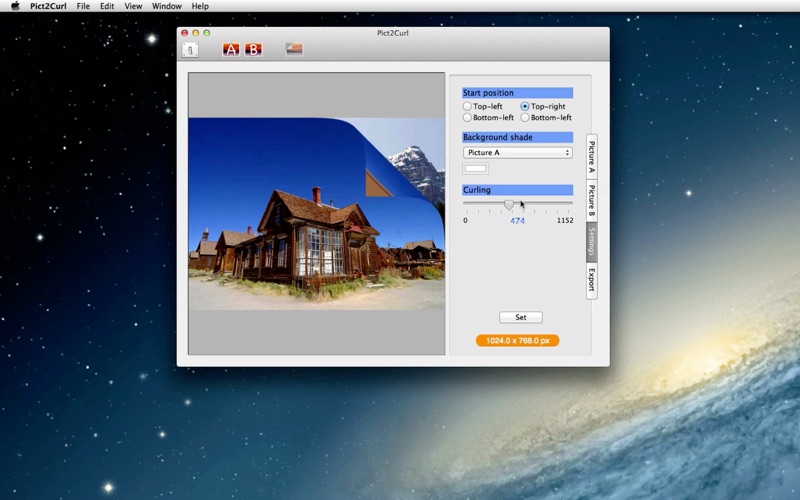
Task: Click the curled house picture preview
Action: (316, 214)
